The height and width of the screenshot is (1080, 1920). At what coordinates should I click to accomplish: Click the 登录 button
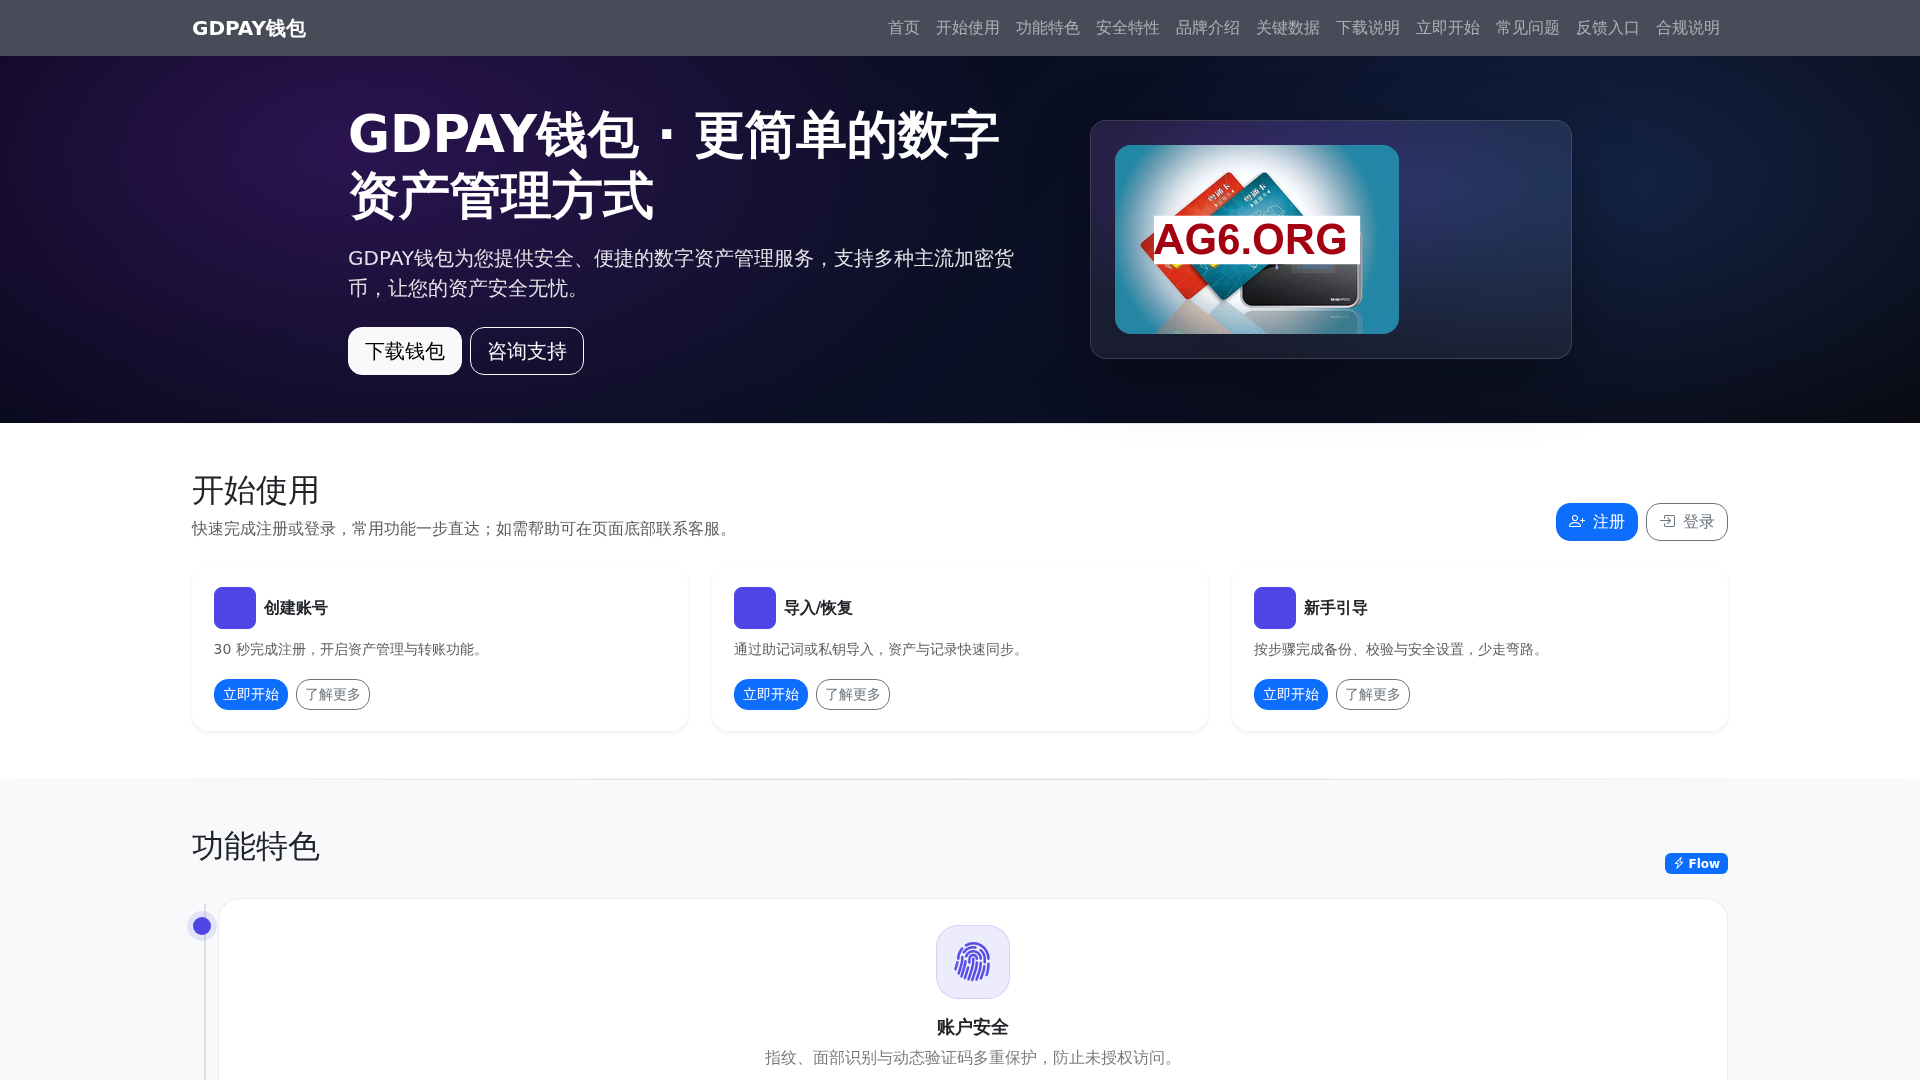[1687, 522]
